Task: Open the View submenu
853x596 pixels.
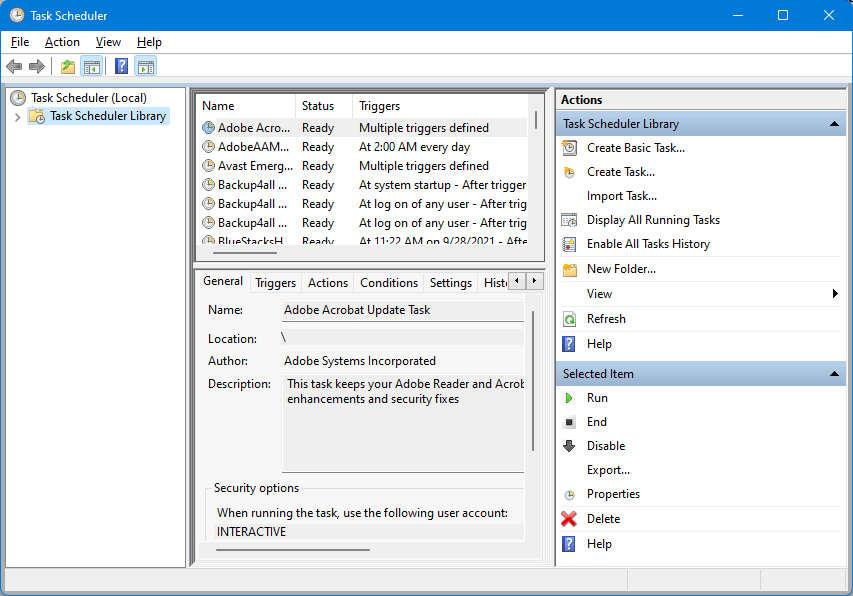Action: 598,293
